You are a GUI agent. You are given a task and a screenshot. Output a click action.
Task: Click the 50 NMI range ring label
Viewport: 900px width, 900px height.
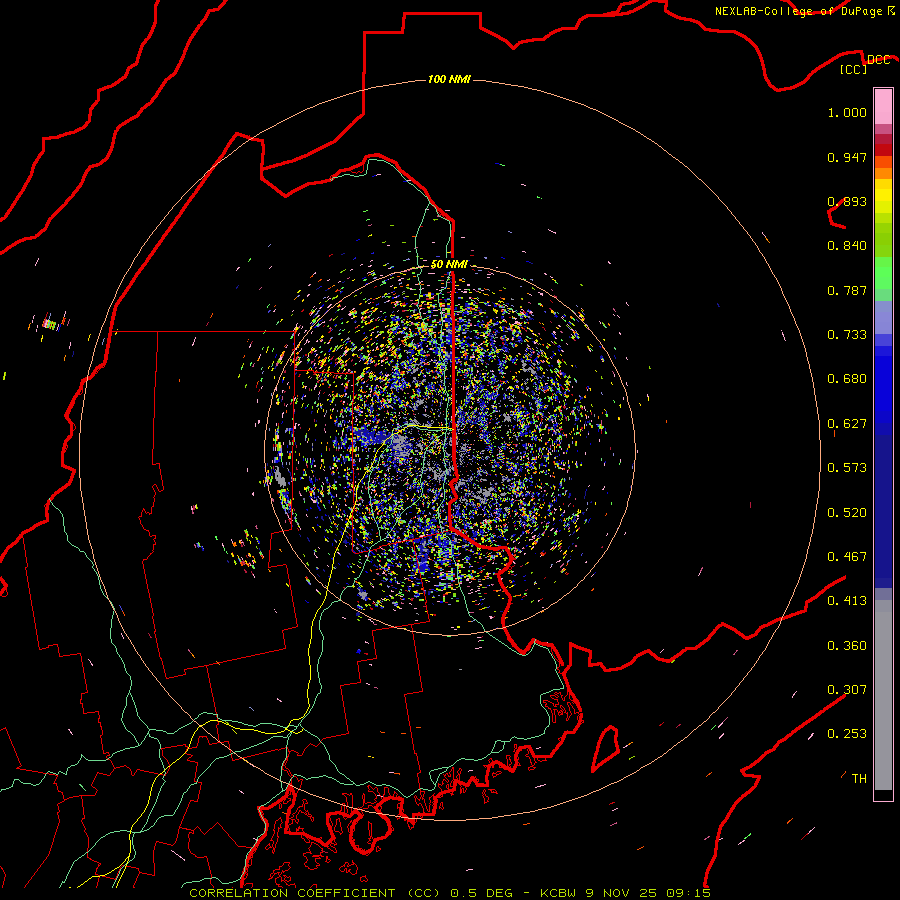click(x=449, y=265)
